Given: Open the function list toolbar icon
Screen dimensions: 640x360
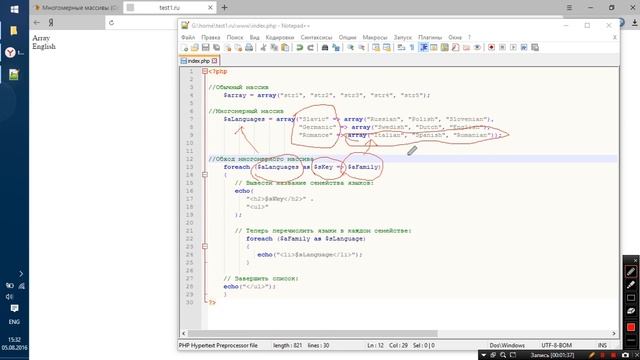Looking at the screenshot, I should (456, 48).
